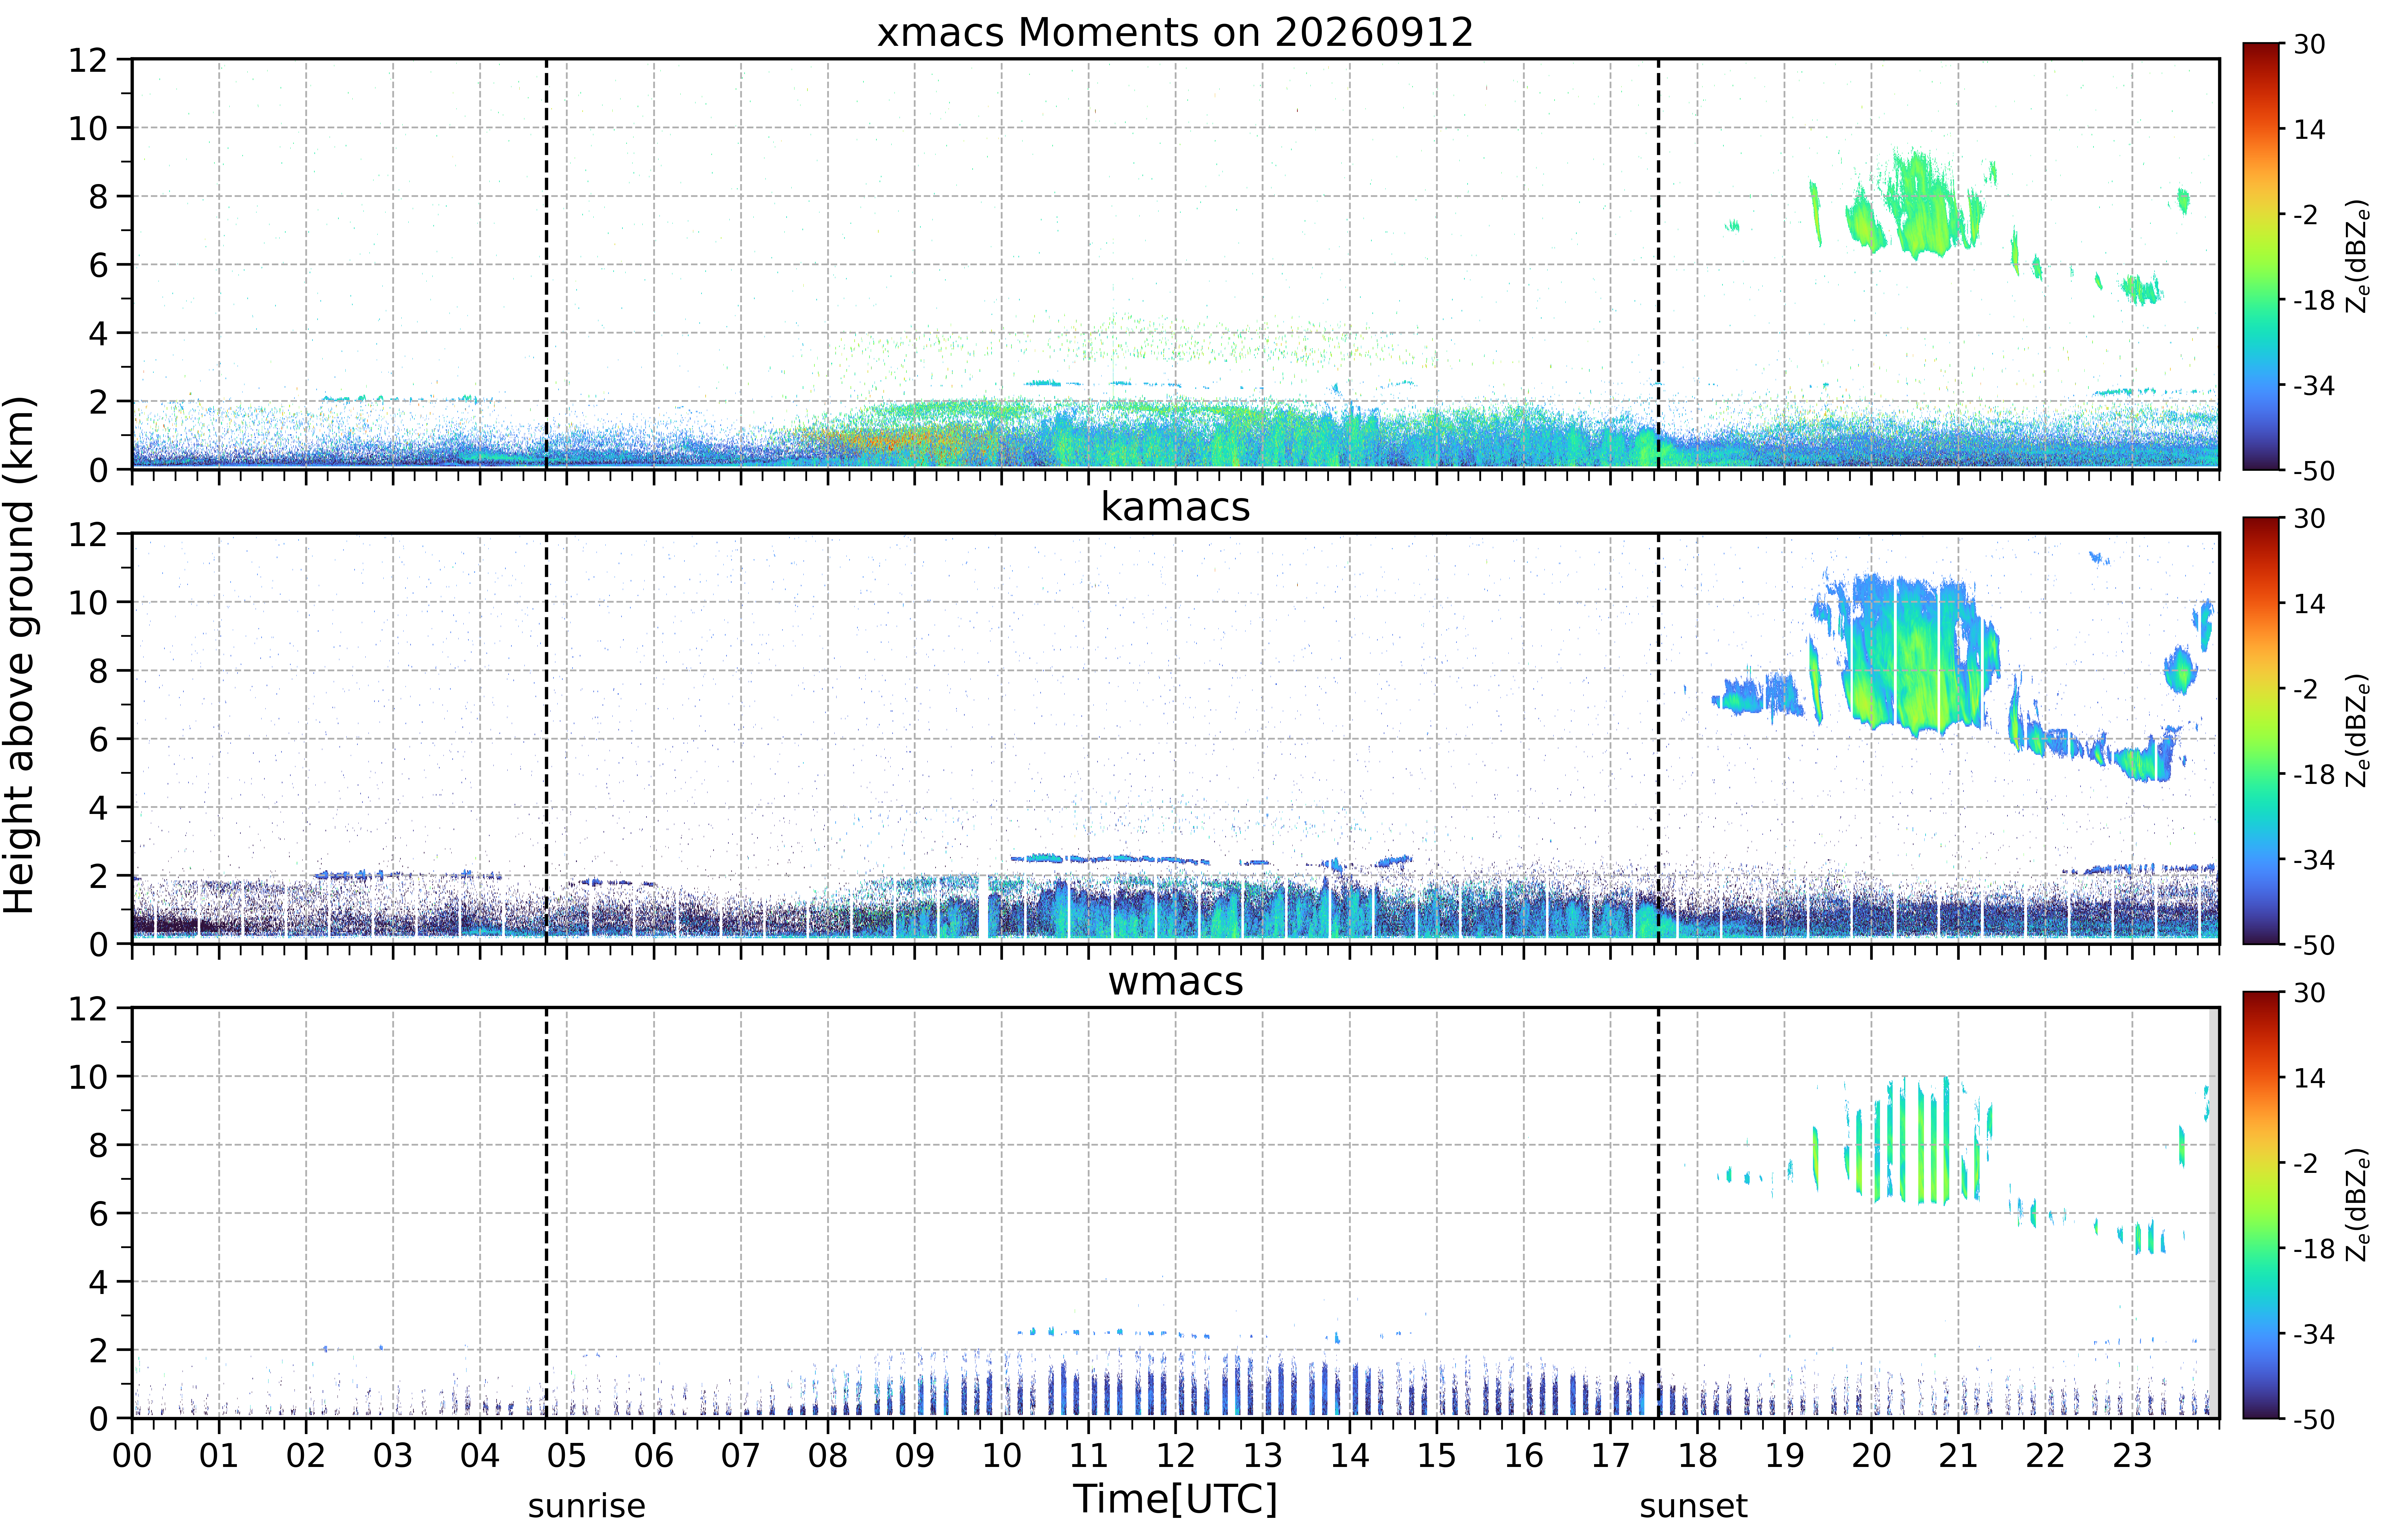This screenshot has width=2387, height=1540.
Task: Click the large high cloud in kamacs panel
Action: 1905,655
